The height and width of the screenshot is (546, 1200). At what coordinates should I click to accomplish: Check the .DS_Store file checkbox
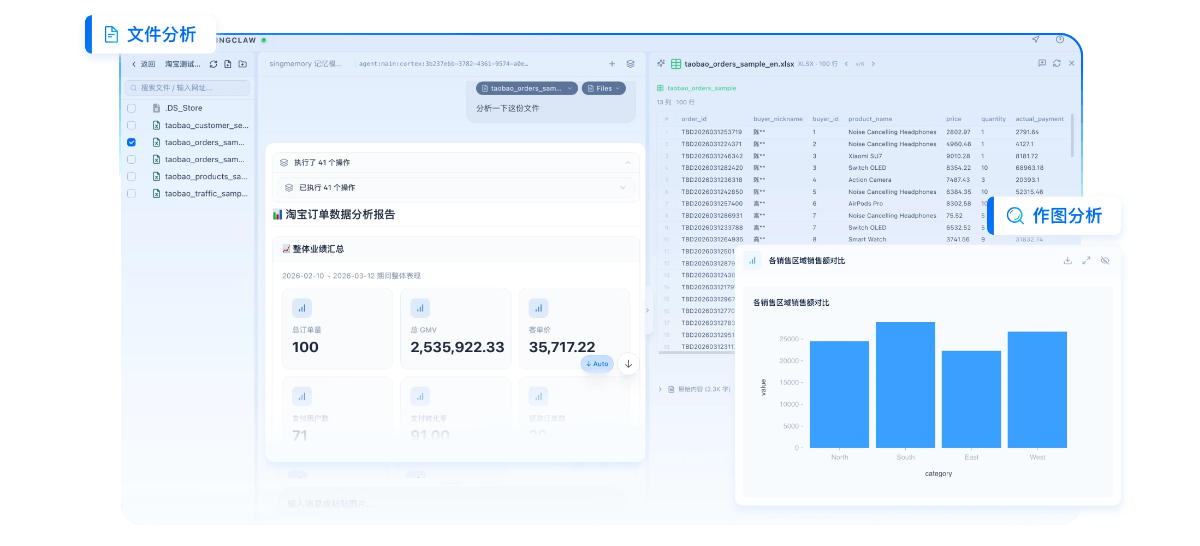(132, 108)
